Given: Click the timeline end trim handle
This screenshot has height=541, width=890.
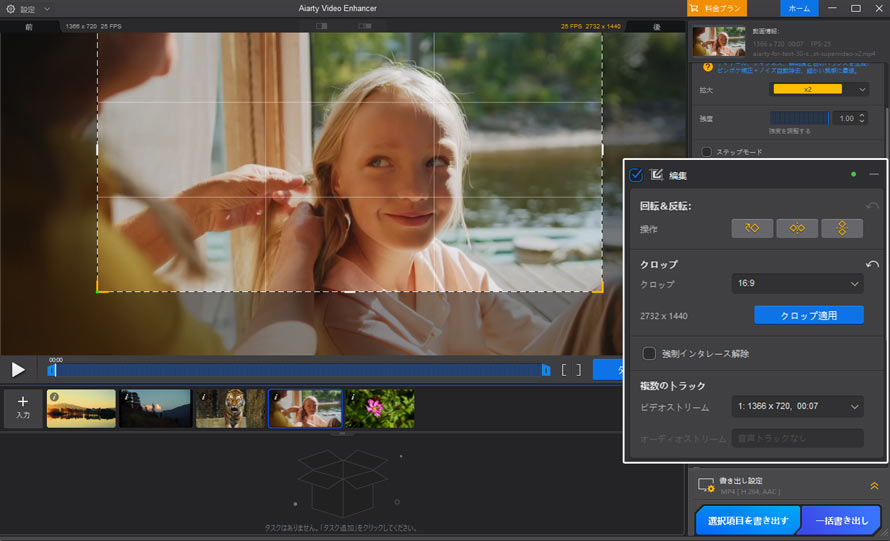Looking at the screenshot, I should coord(545,370).
